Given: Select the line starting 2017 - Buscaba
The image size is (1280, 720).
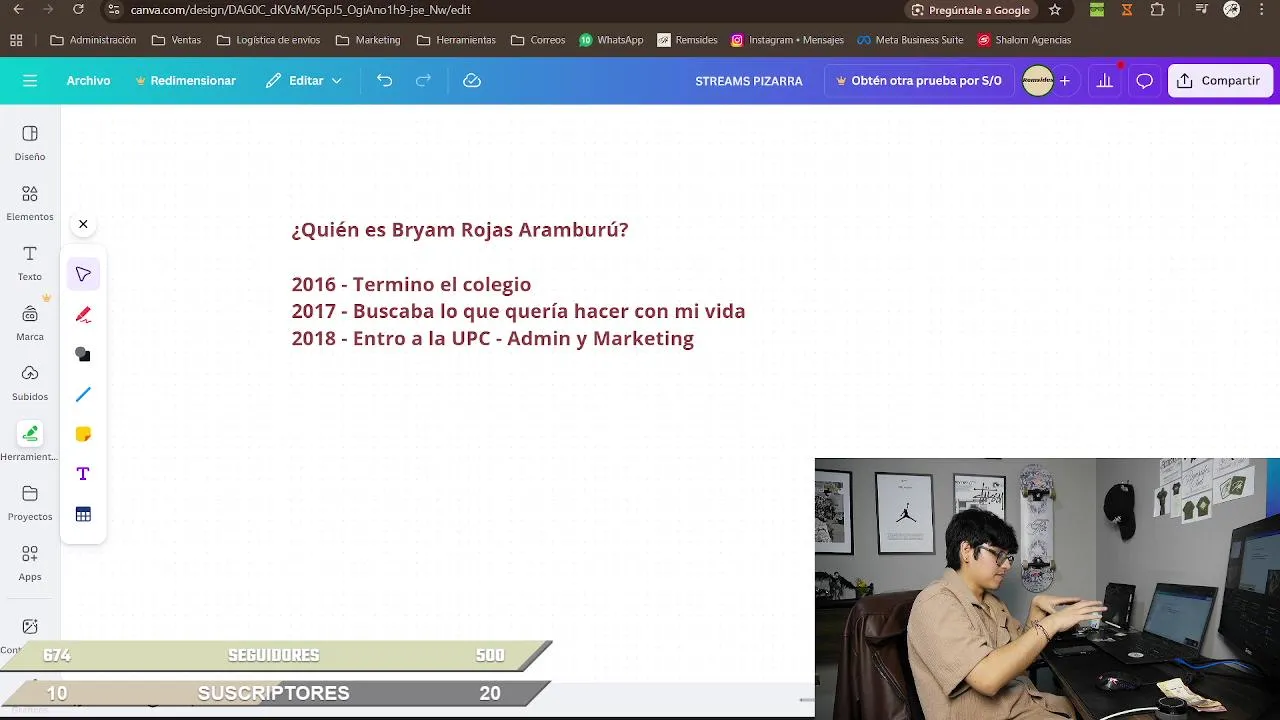Looking at the screenshot, I should tap(518, 312).
